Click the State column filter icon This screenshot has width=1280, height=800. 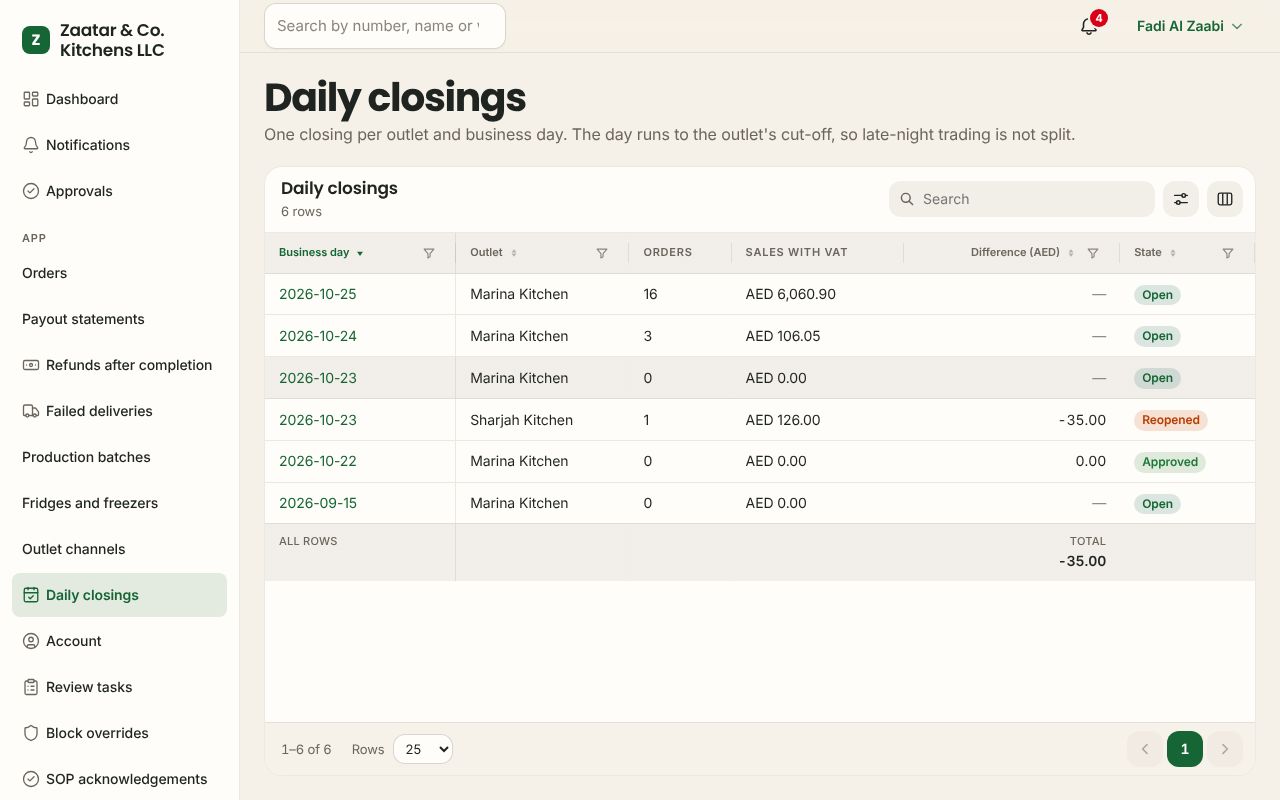[x=1228, y=253]
